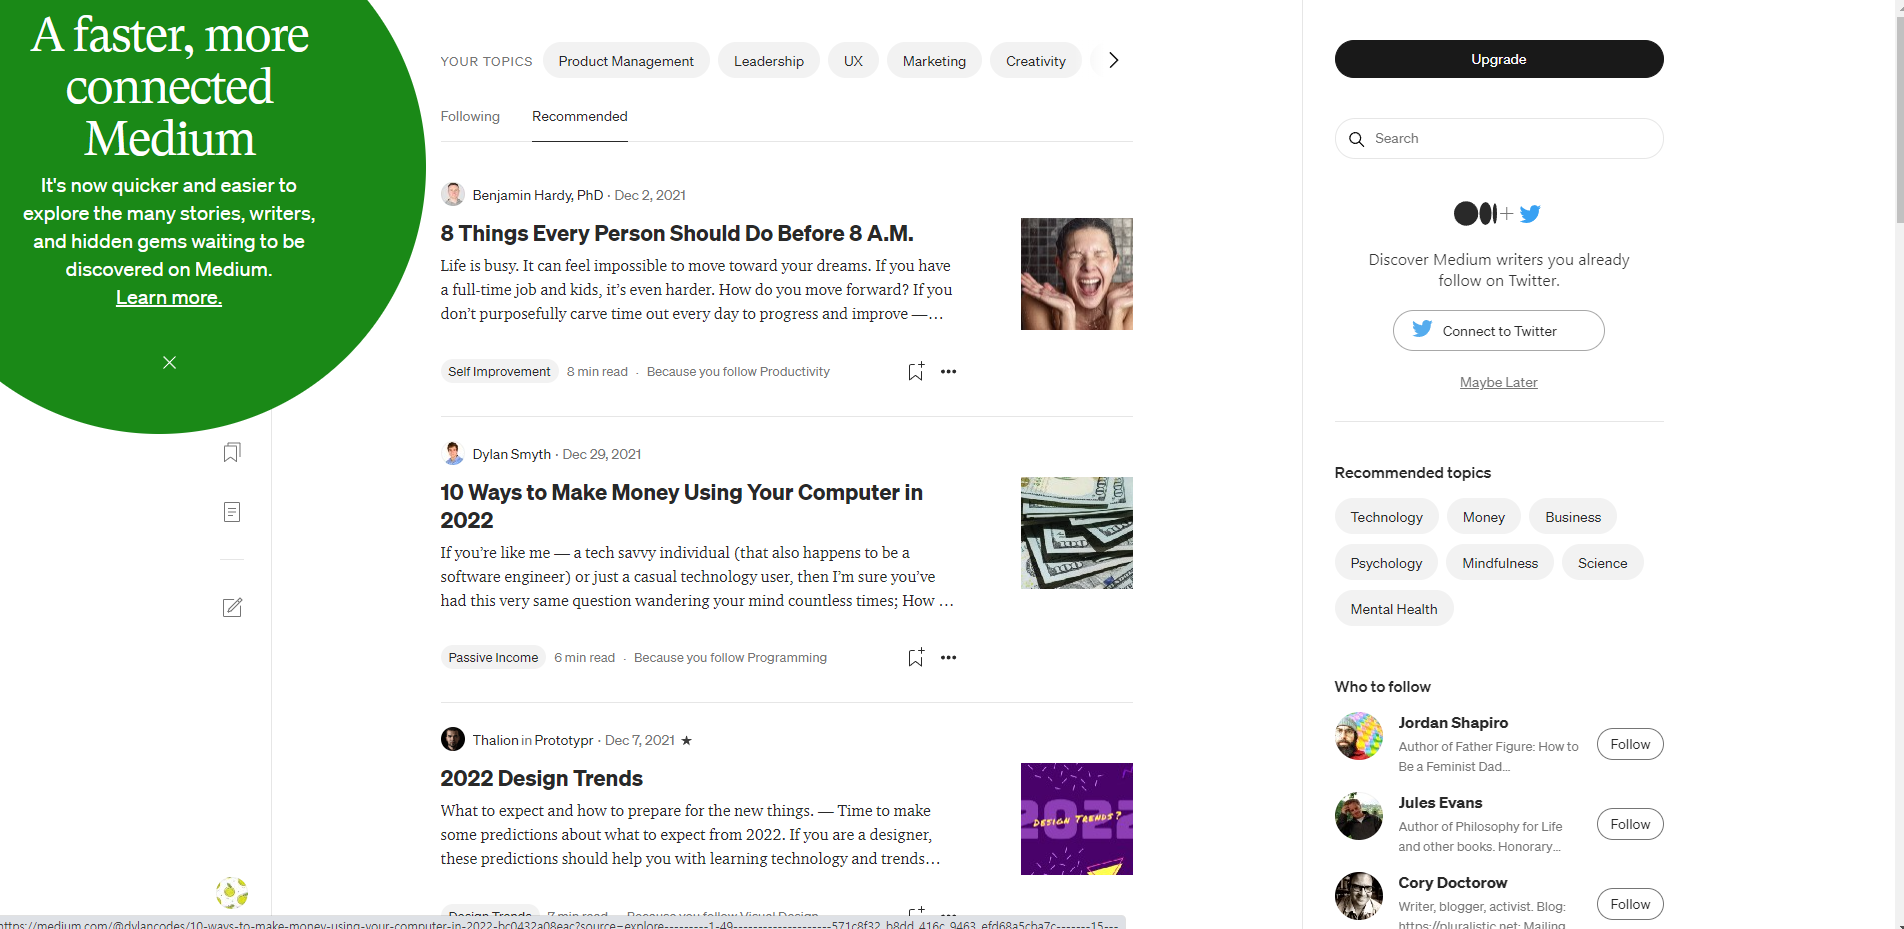
Task: Click Jules Evans name in Who to follow
Action: tap(1440, 802)
